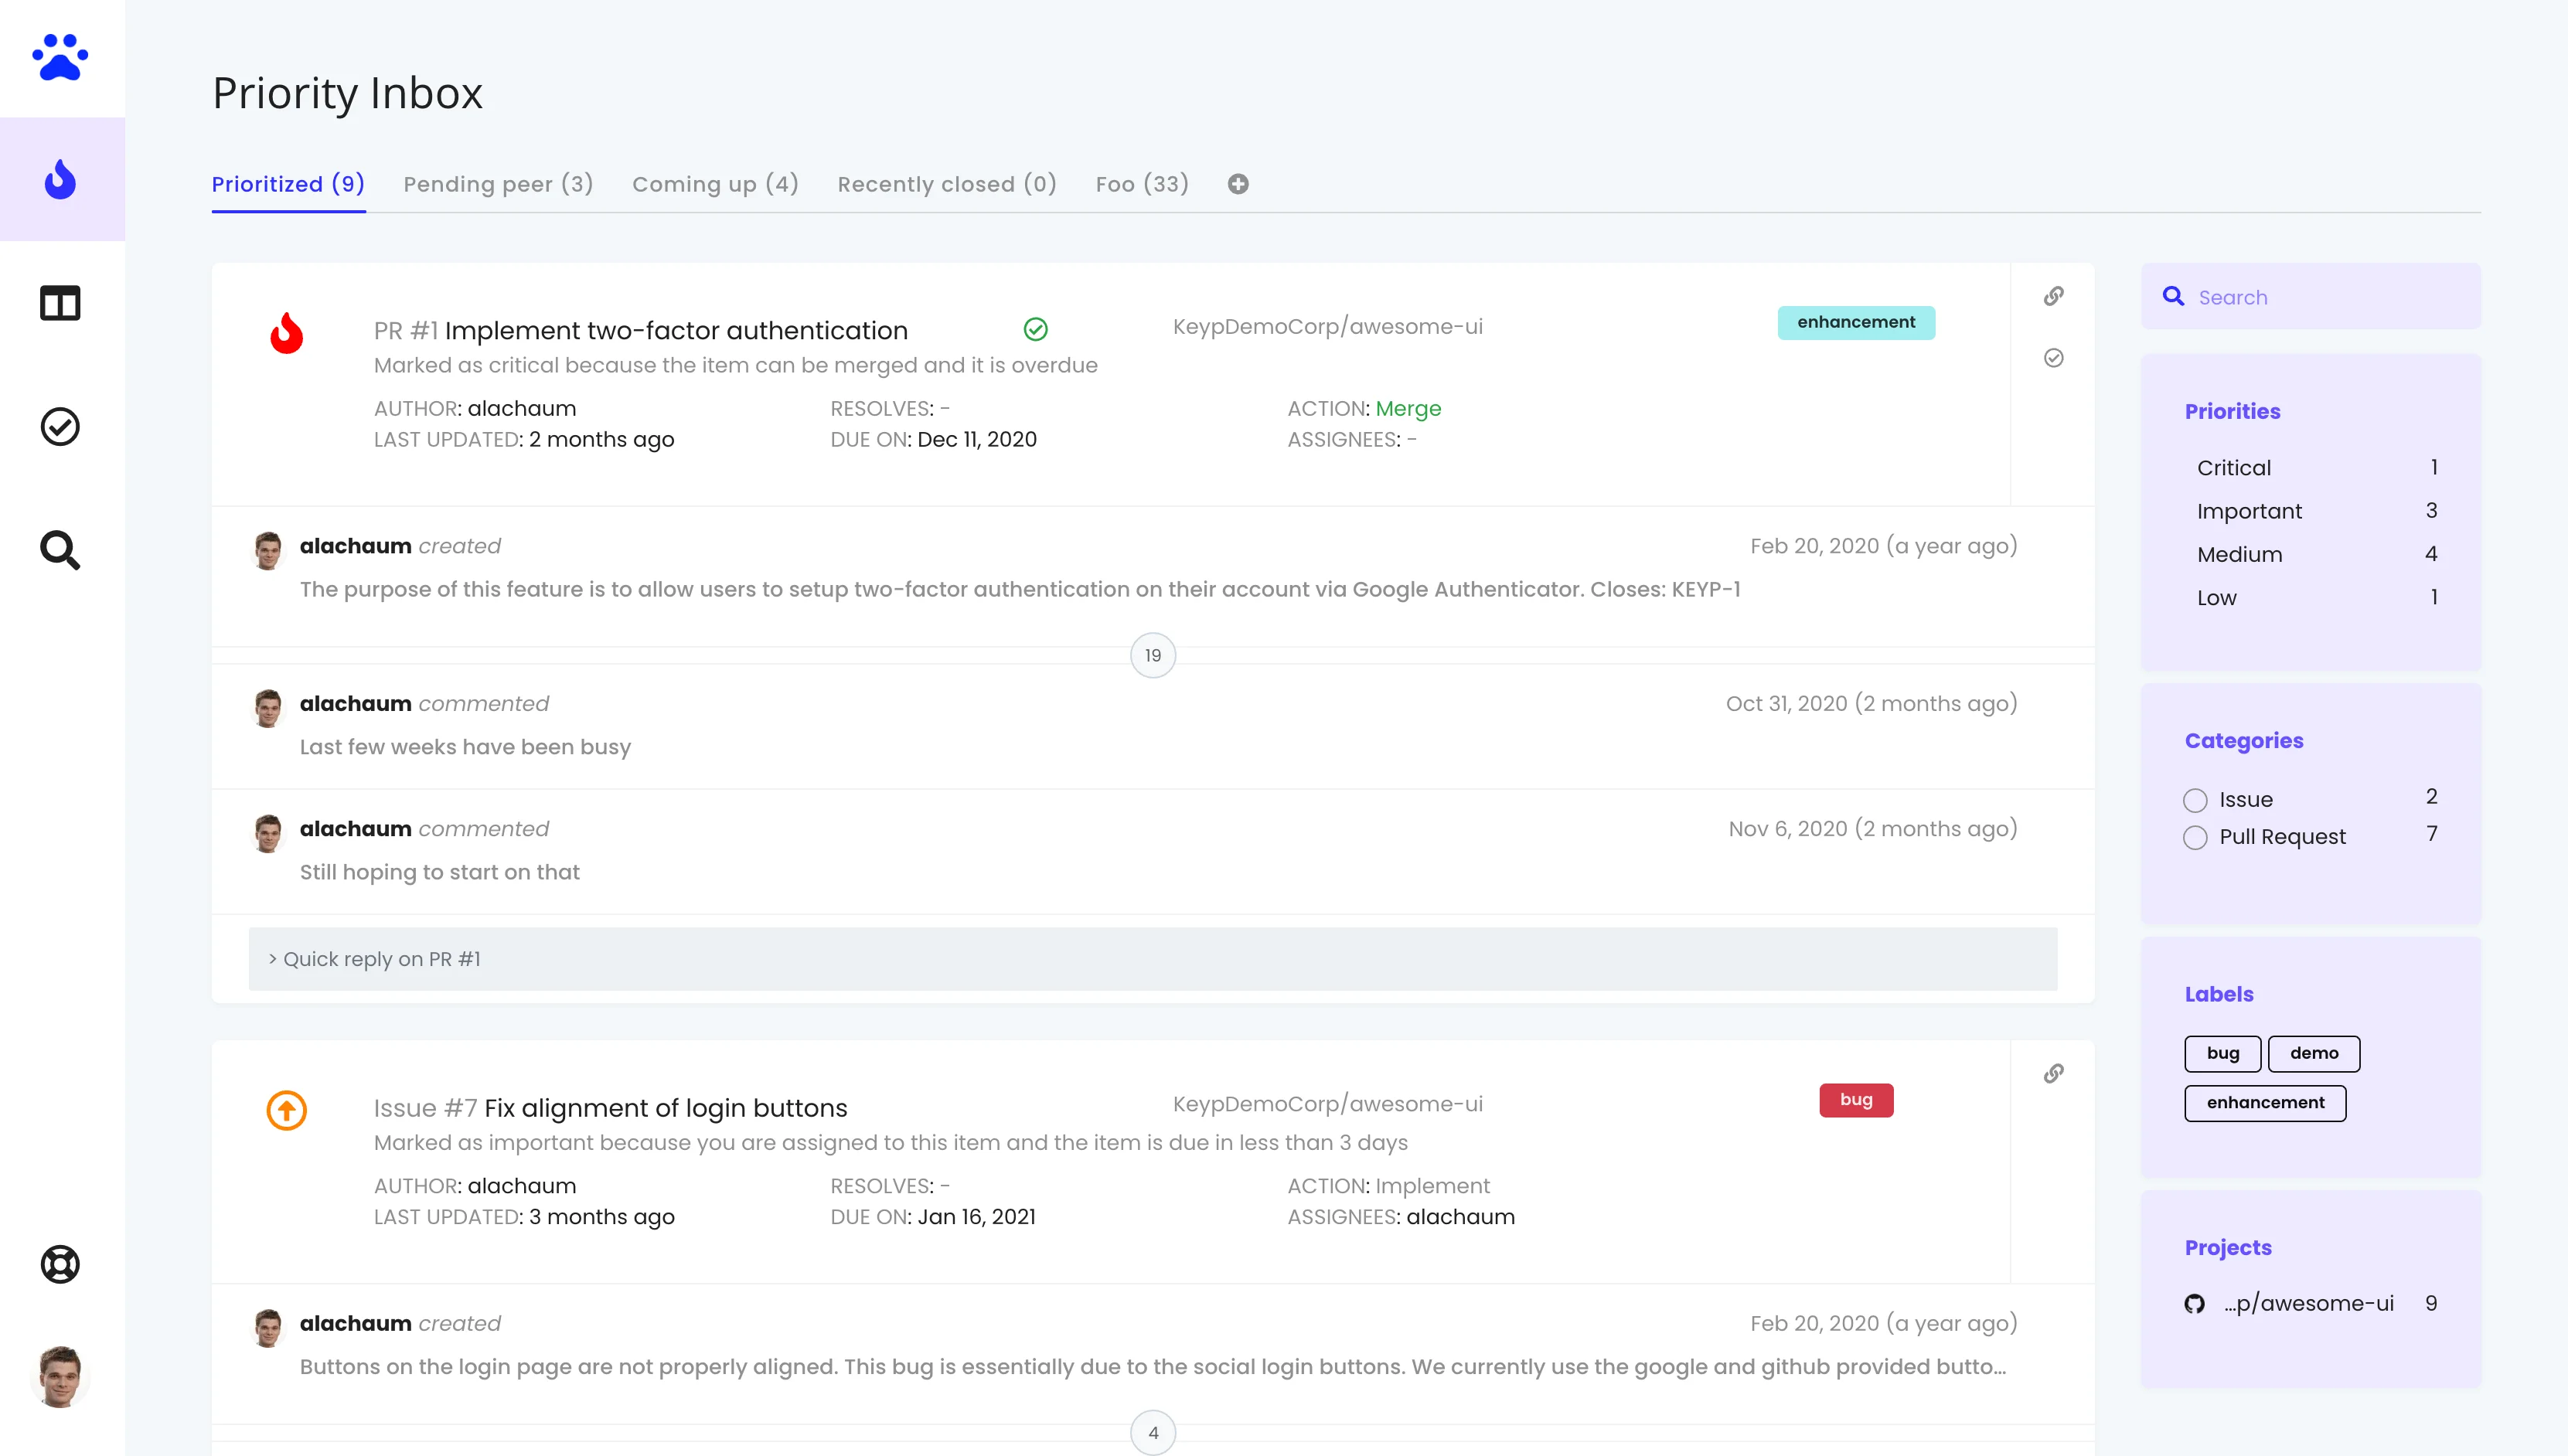Open the magnifier search icon in sidebar
The width and height of the screenshot is (2568, 1456).
[x=60, y=549]
